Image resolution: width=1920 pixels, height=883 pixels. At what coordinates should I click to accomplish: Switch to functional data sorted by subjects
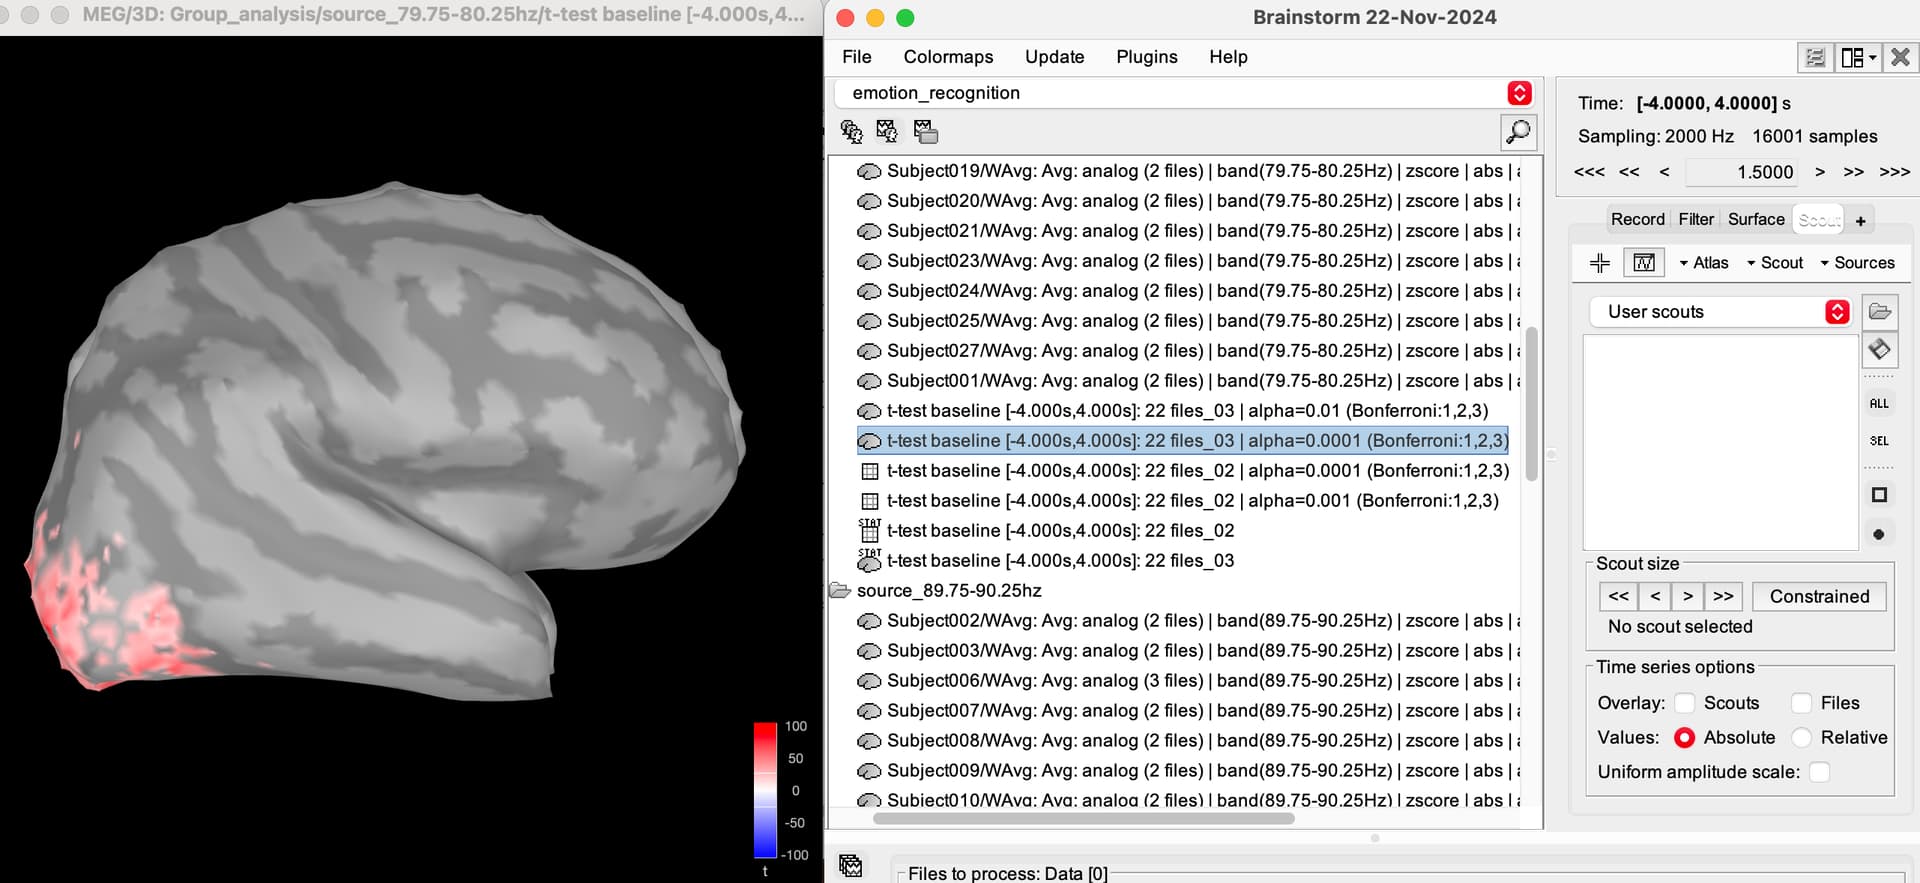point(888,132)
